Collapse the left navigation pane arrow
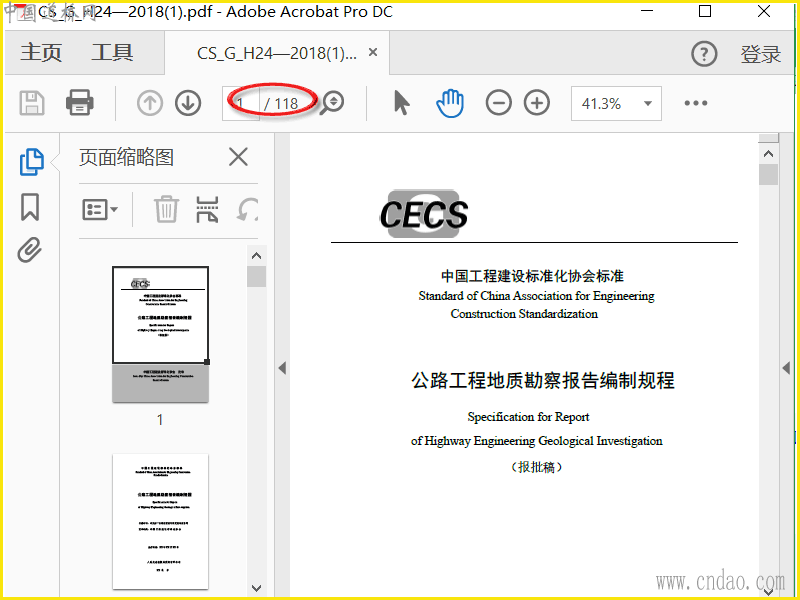 point(282,368)
